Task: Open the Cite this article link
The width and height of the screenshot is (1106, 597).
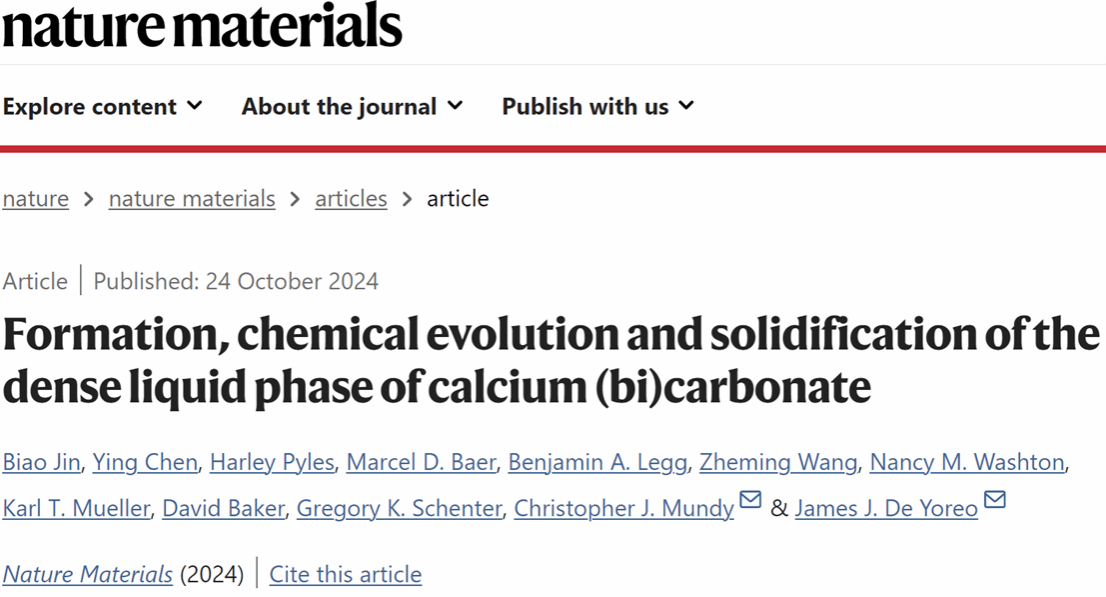Action: pyautogui.click(x=346, y=575)
